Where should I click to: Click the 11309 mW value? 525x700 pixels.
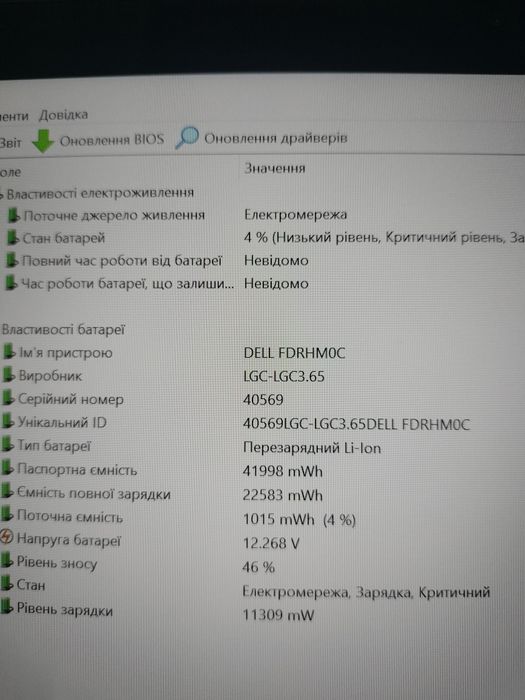(x=278, y=615)
